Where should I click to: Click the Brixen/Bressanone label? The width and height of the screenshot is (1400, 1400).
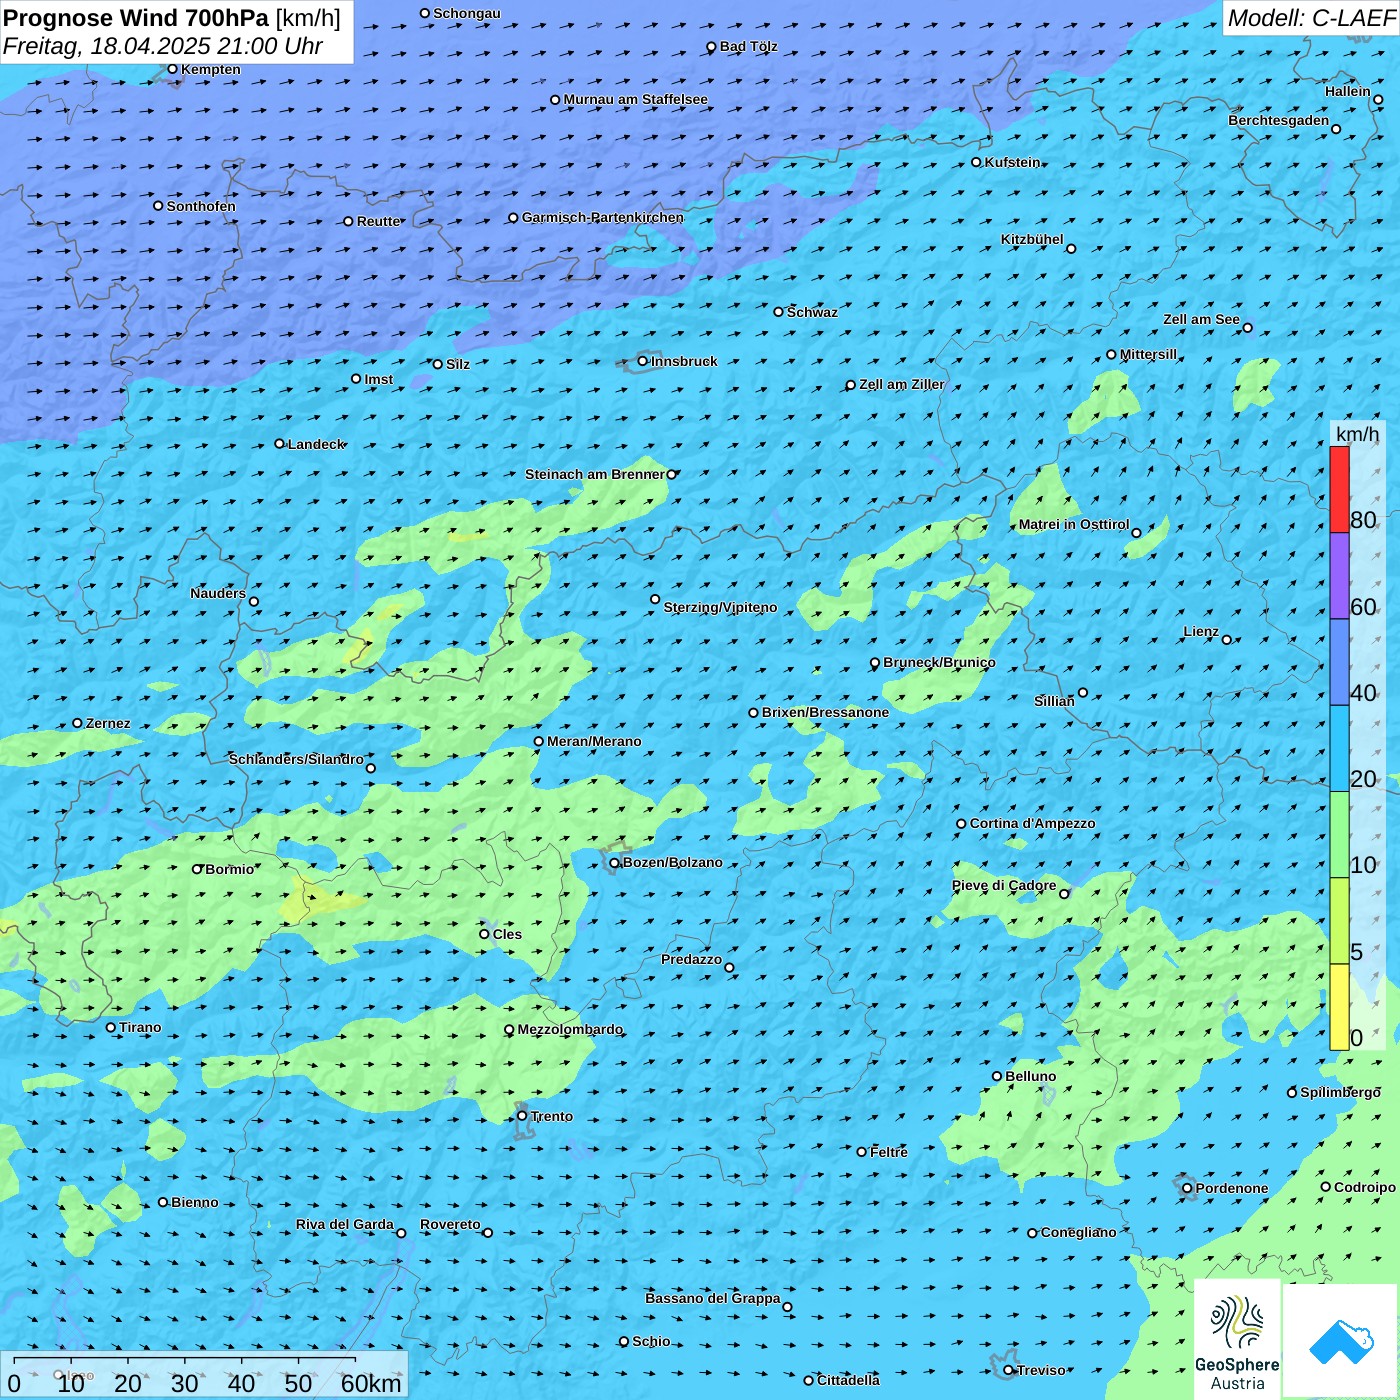click(x=825, y=712)
